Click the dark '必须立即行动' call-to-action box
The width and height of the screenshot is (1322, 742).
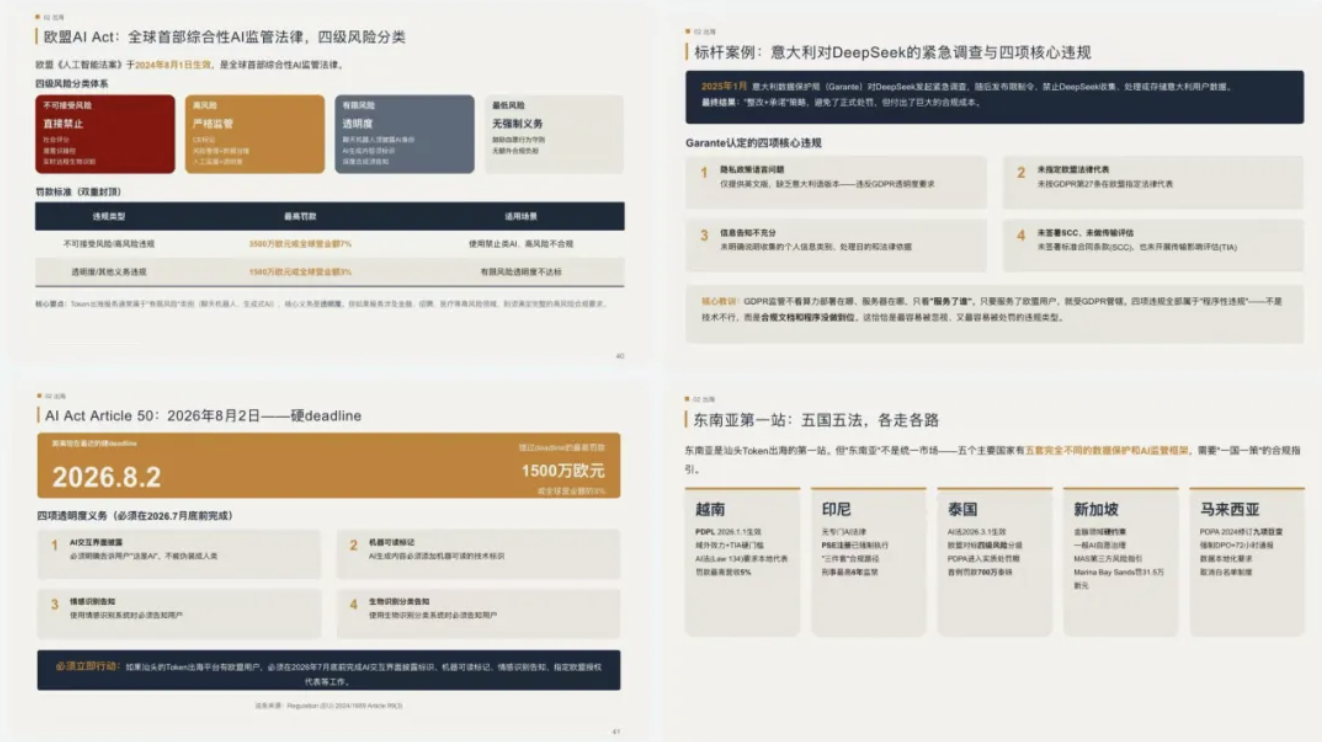[x=328, y=669]
